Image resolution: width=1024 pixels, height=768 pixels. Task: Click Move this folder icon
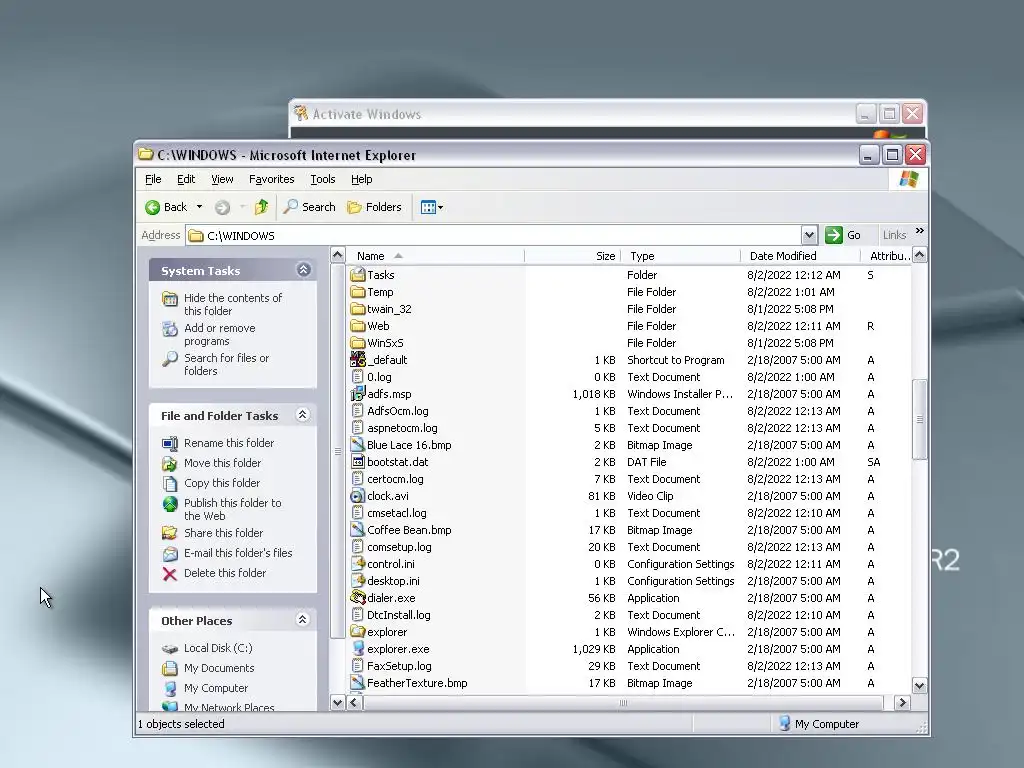(170, 464)
